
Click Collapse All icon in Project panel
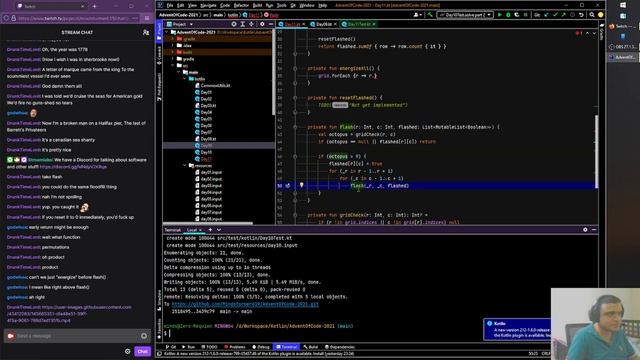tap(251, 24)
